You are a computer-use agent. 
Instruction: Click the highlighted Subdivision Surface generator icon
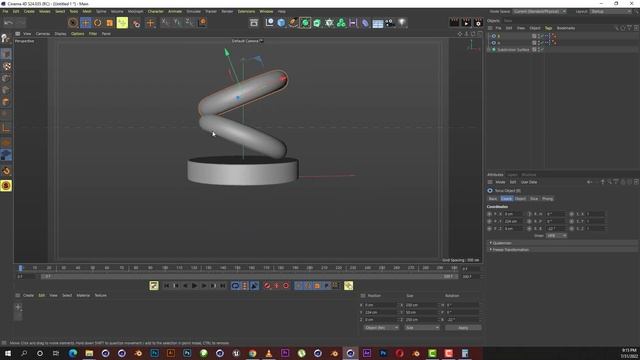[x=305, y=23]
